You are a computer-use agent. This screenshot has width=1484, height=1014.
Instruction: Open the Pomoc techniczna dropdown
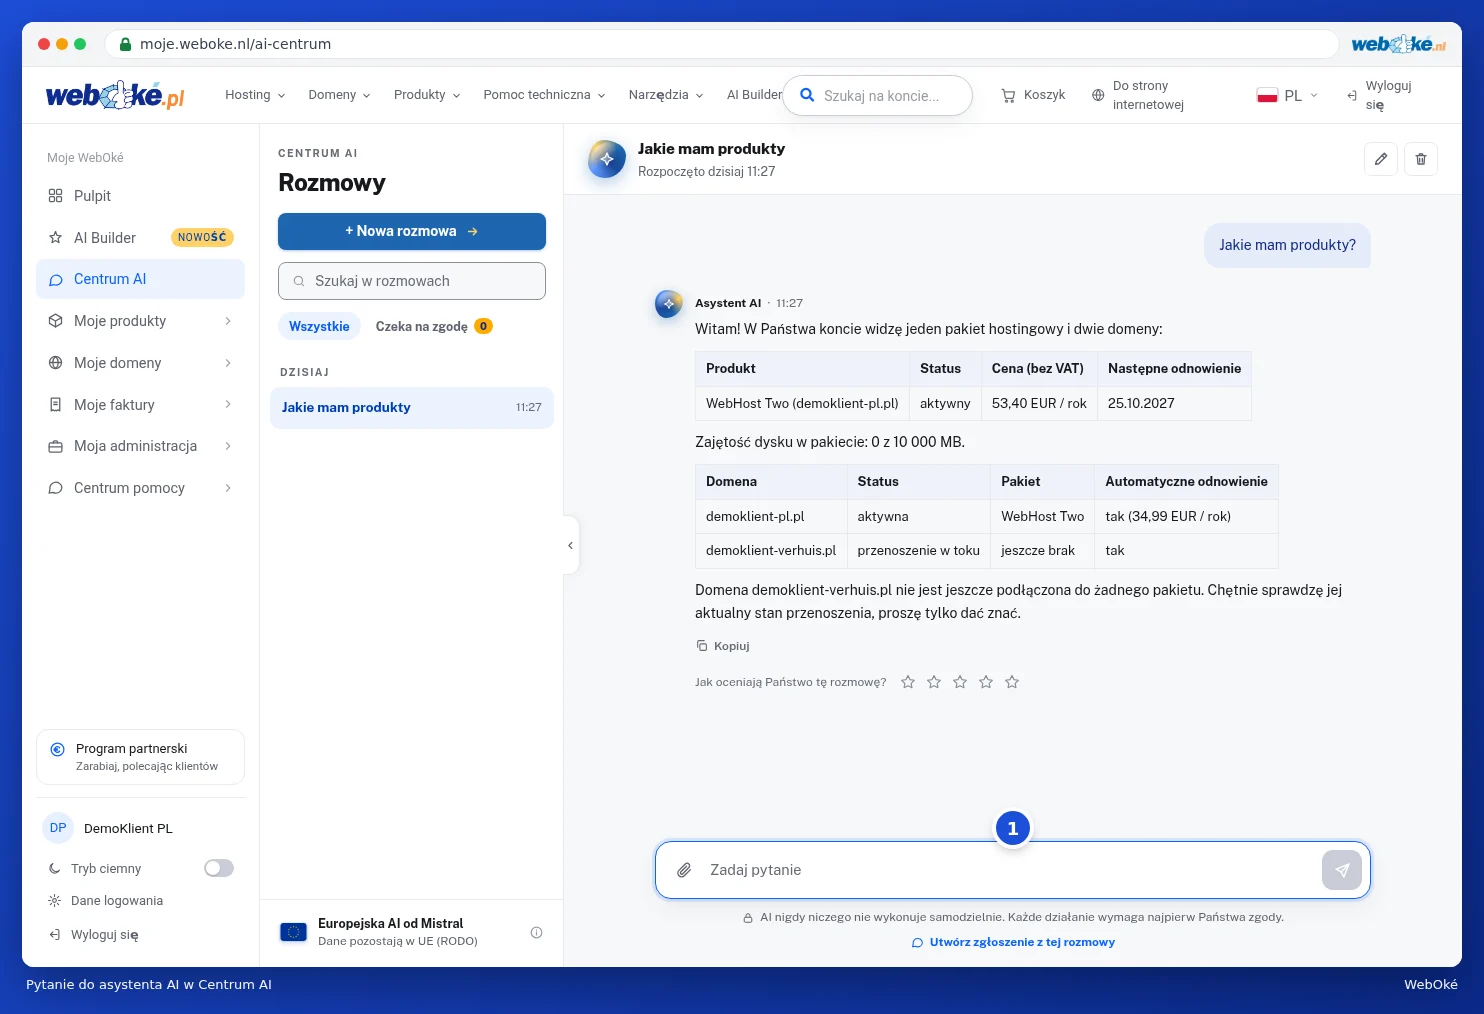pos(544,95)
